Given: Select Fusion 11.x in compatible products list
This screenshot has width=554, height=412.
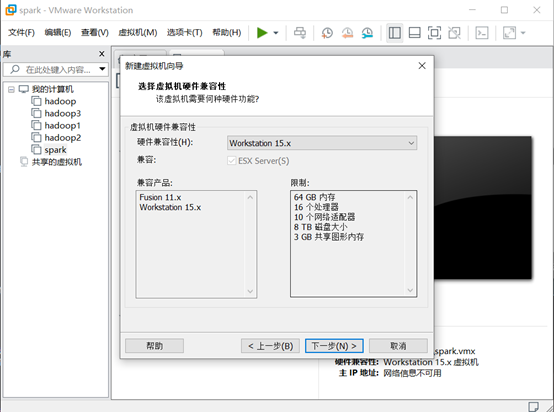Looking at the screenshot, I should click(x=160, y=197).
